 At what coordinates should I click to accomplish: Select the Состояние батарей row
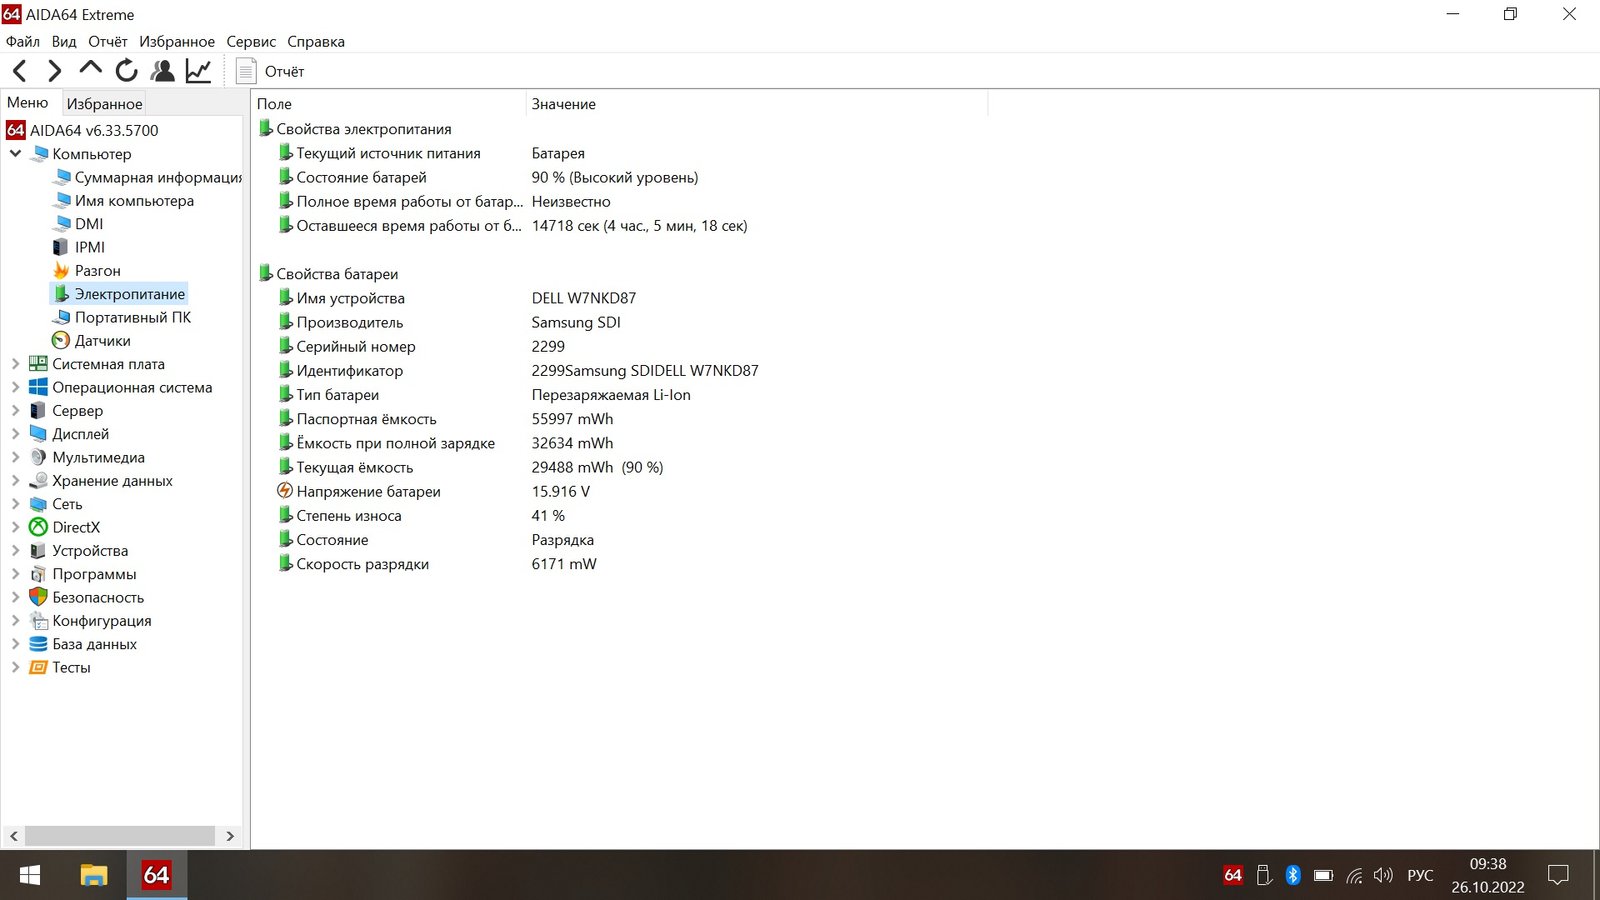click(x=353, y=177)
